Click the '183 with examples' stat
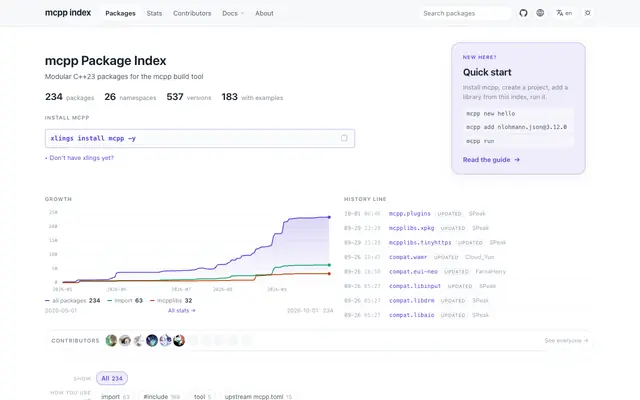This screenshot has height=400, width=640. click(252, 97)
